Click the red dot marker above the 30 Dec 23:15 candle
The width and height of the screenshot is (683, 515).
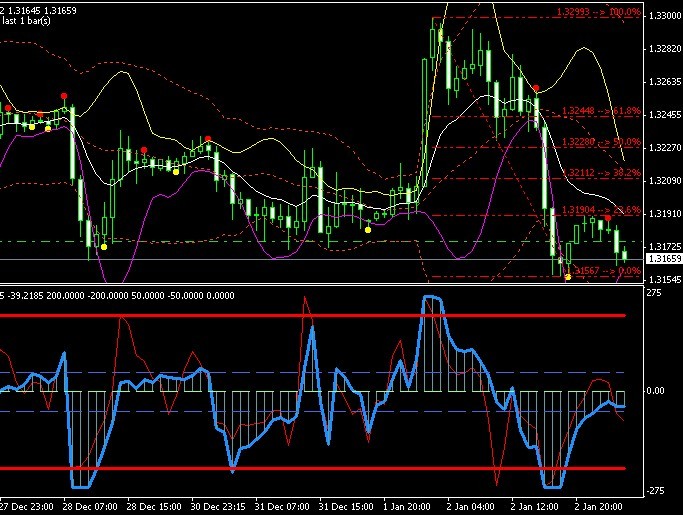tap(208, 139)
